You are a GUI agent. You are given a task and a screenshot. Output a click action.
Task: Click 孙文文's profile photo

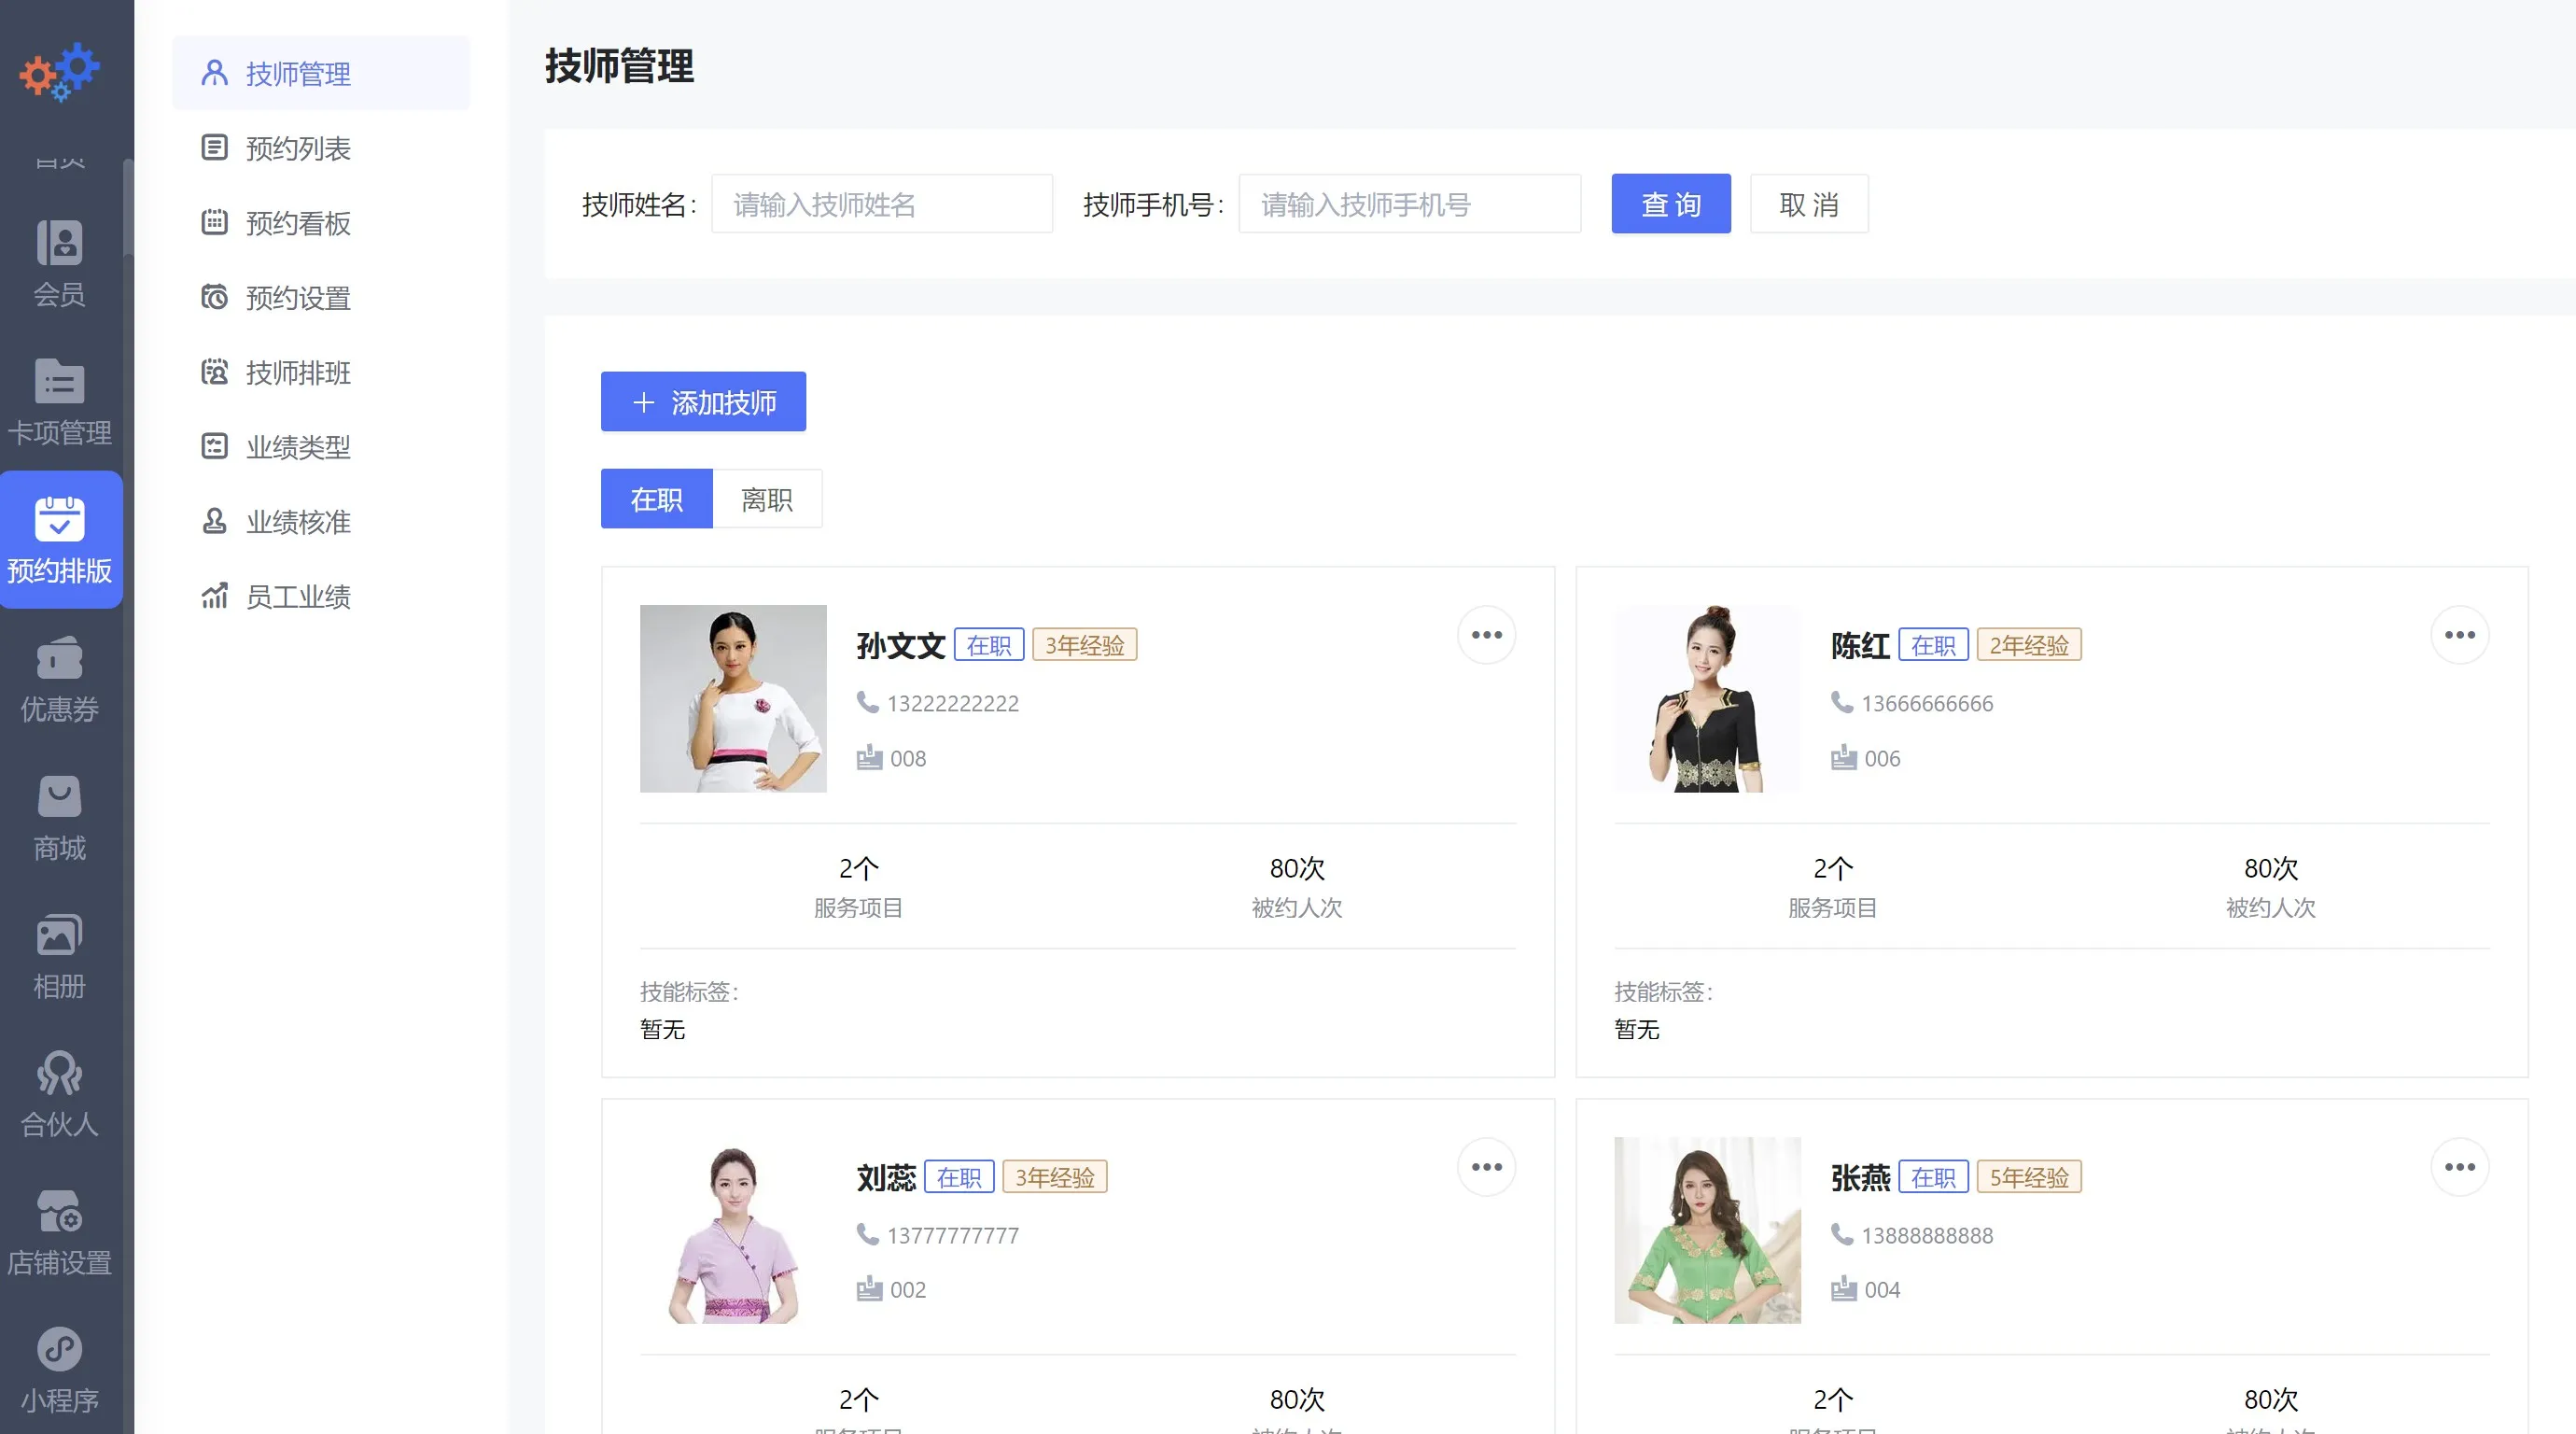(733, 699)
